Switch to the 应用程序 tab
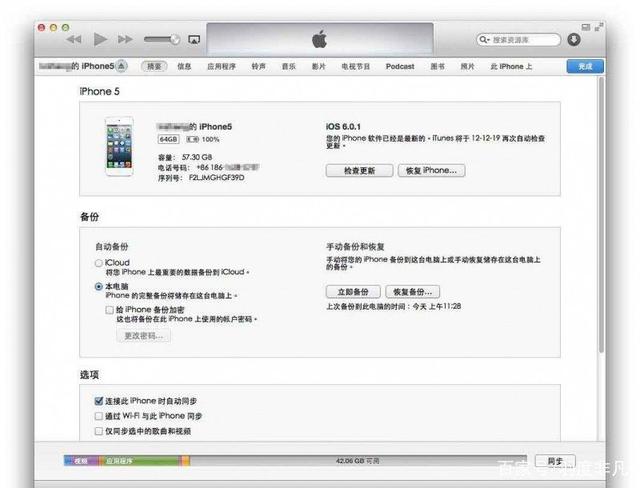Viewport: 640px width, 488px height. coord(221,66)
